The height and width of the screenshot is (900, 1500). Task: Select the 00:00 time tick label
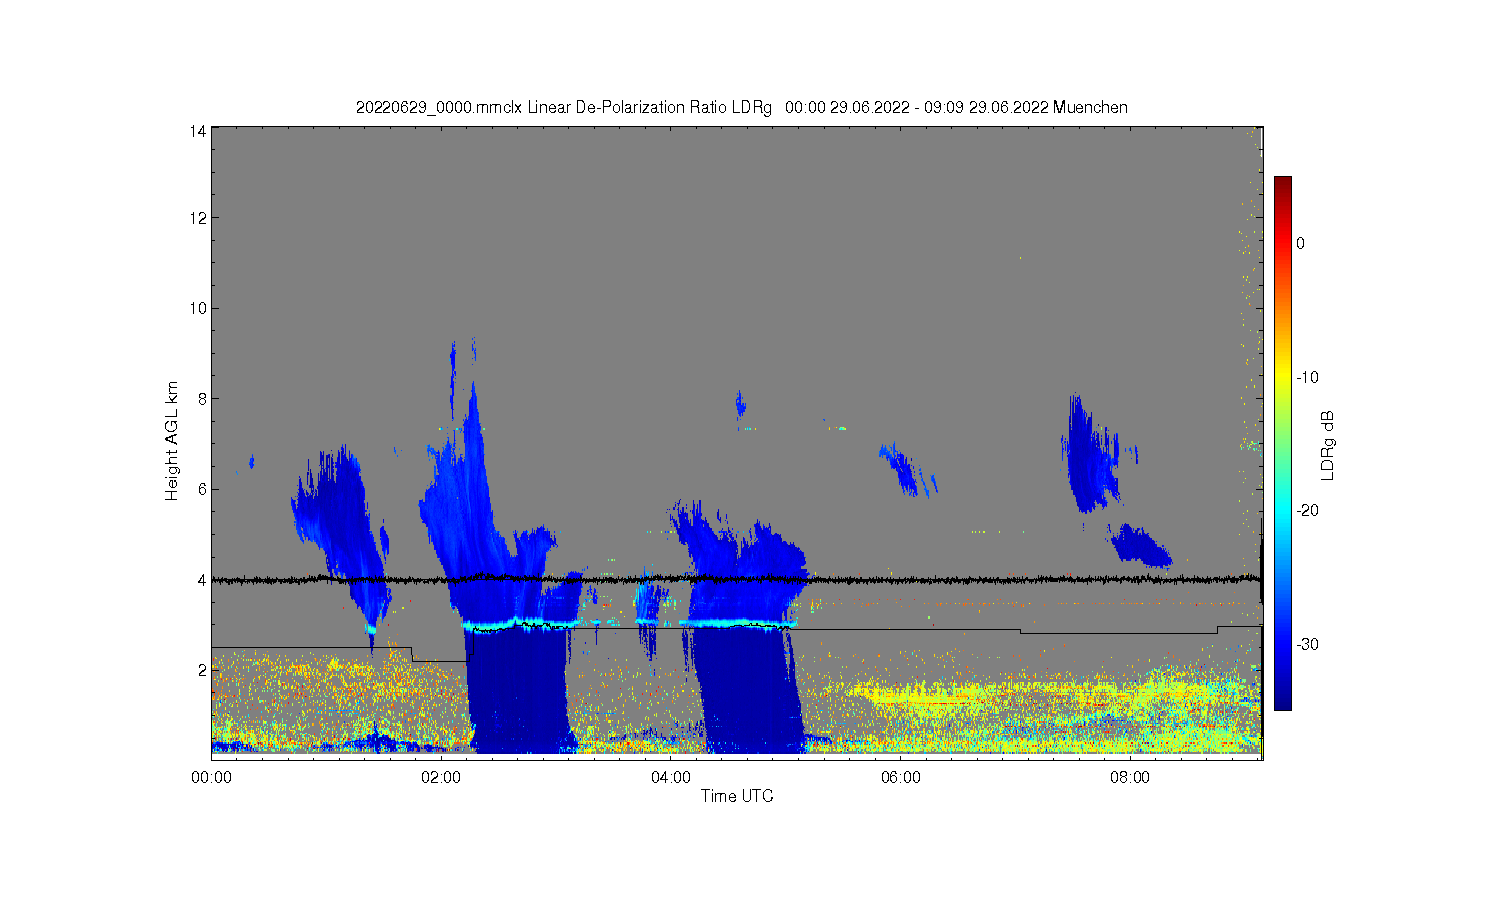(x=211, y=777)
